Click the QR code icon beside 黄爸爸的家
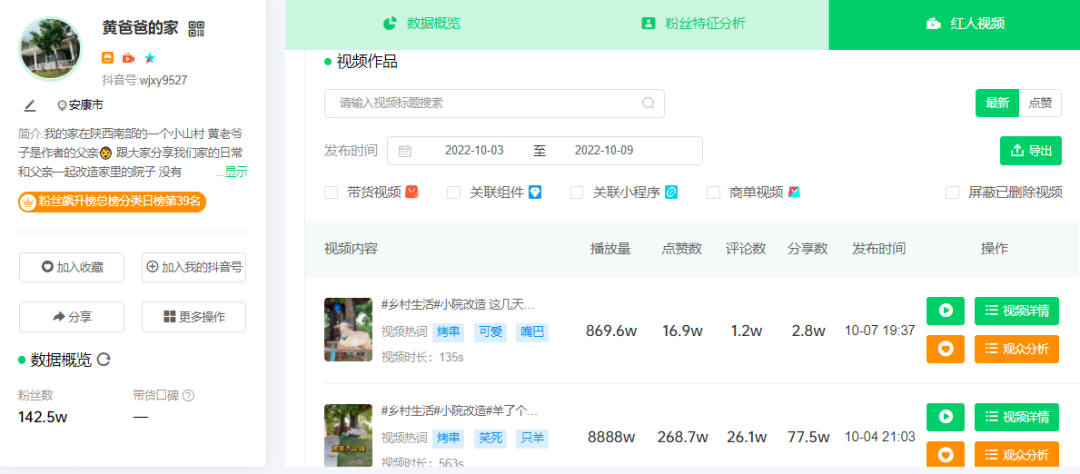Screen dimensions: 1080x474 (x=196, y=29)
